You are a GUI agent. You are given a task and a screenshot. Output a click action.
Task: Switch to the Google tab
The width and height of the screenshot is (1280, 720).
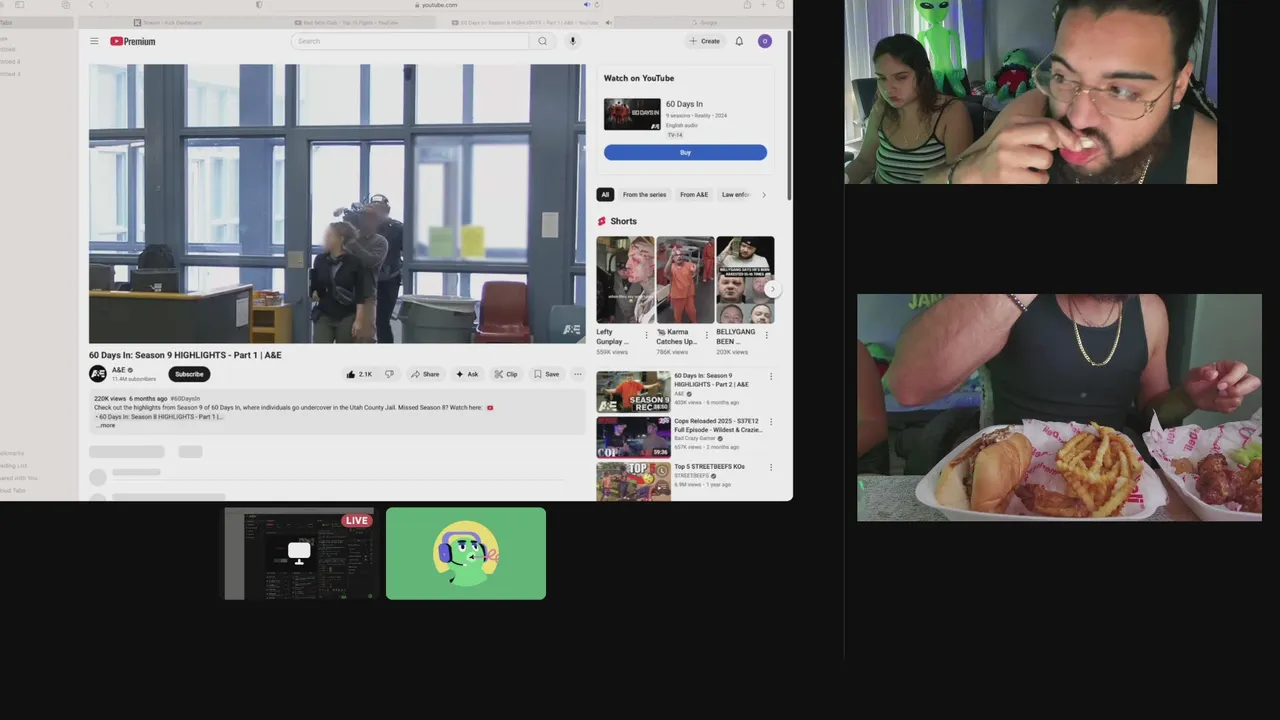pyautogui.click(x=704, y=22)
